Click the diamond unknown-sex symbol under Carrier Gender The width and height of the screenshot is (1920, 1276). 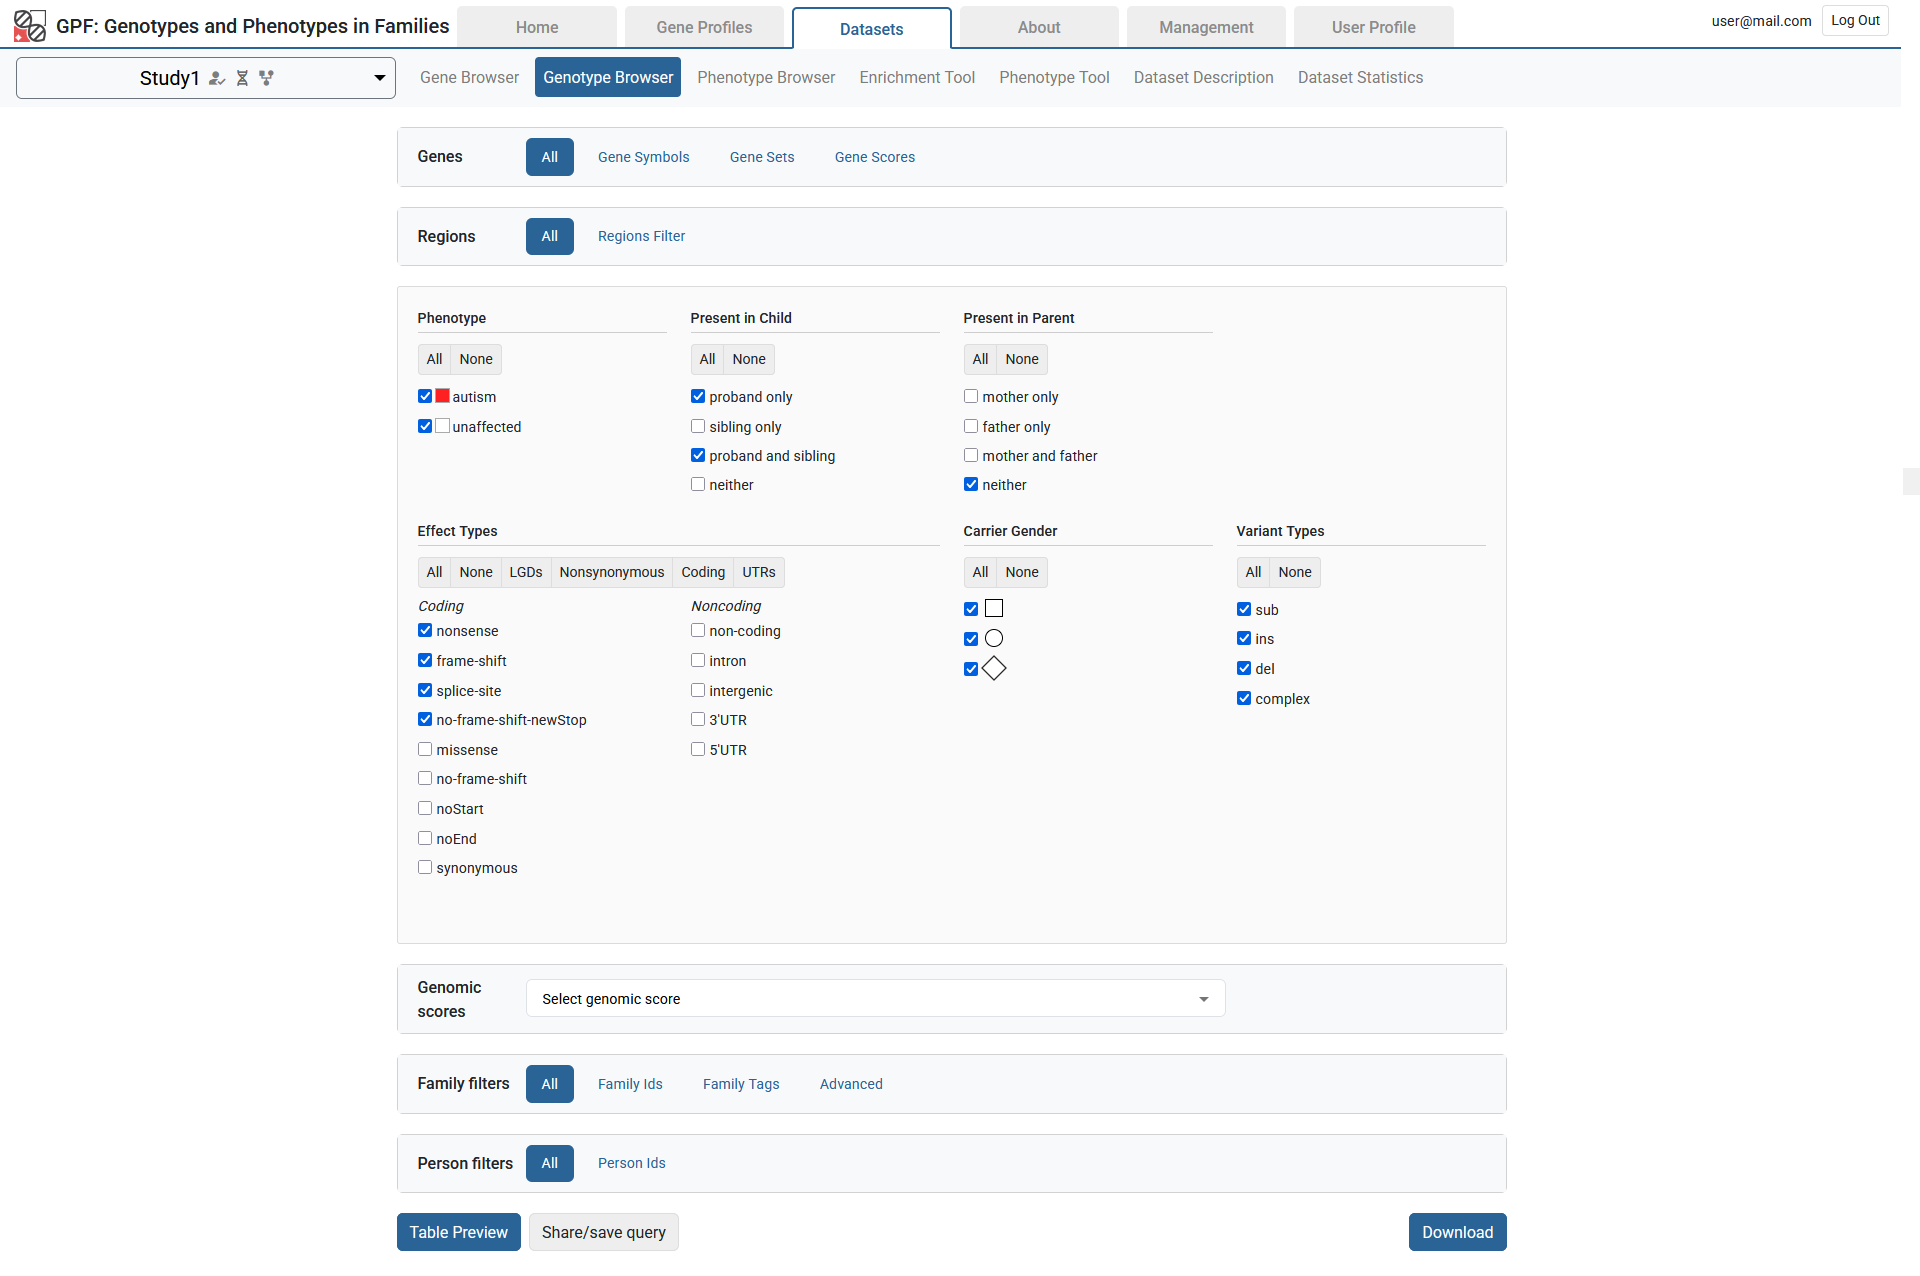point(994,668)
